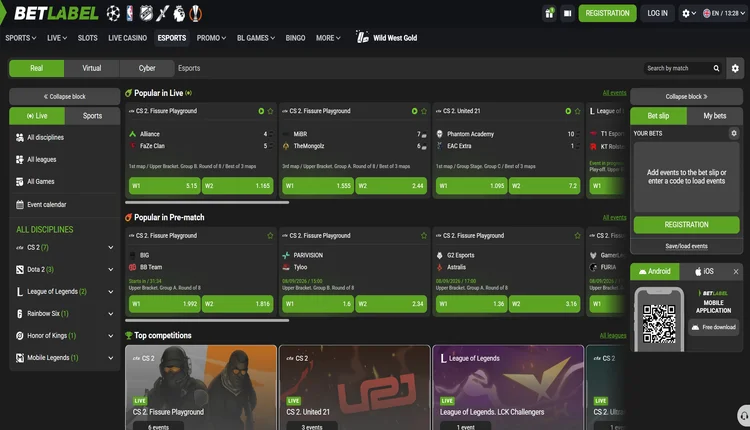The image size is (750, 430).
Task: Open site settings gear dropdown in header
Action: (x=689, y=13)
